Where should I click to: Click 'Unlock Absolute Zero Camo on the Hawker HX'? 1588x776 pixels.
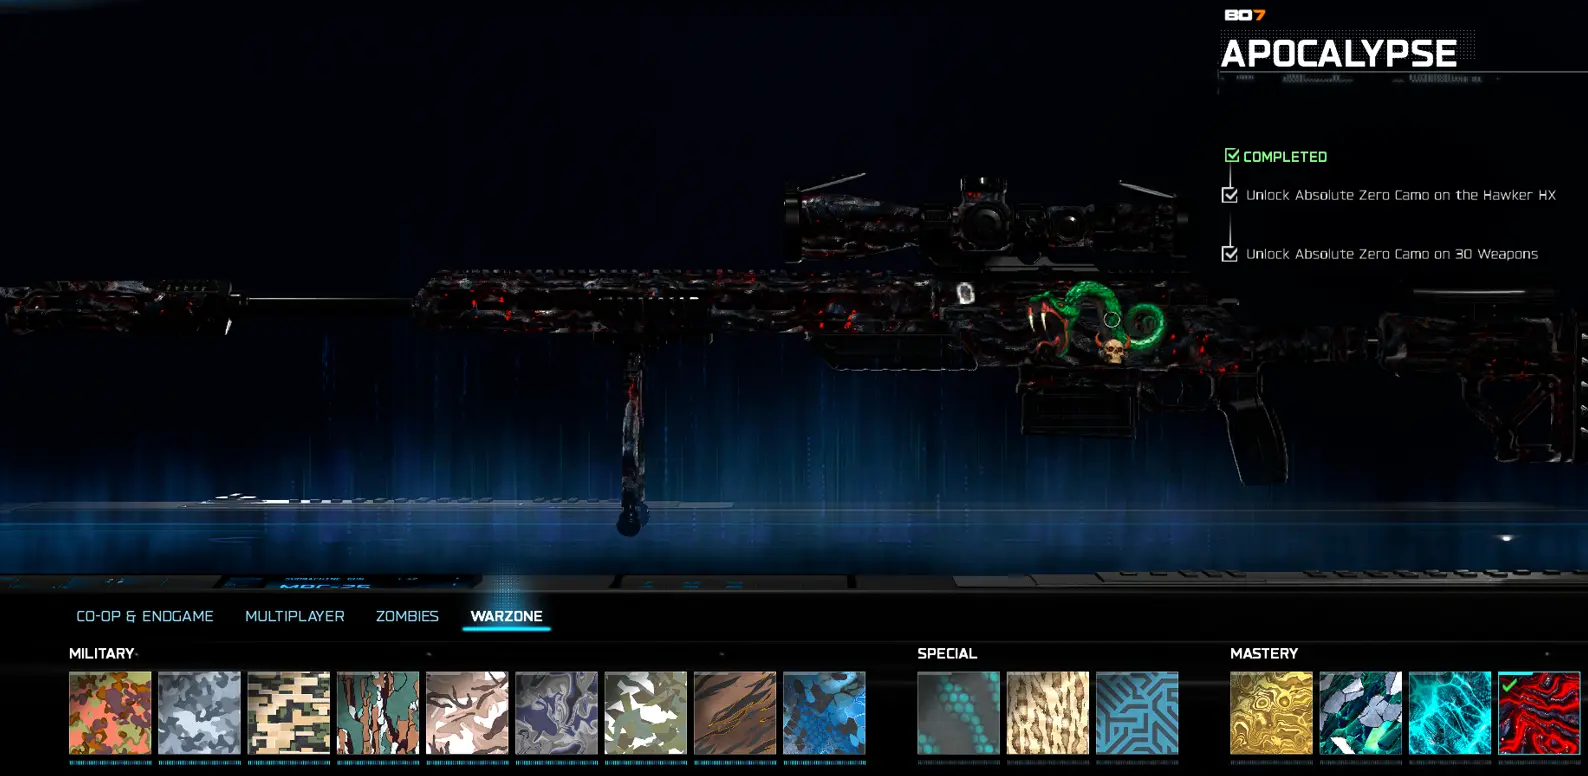(1401, 195)
